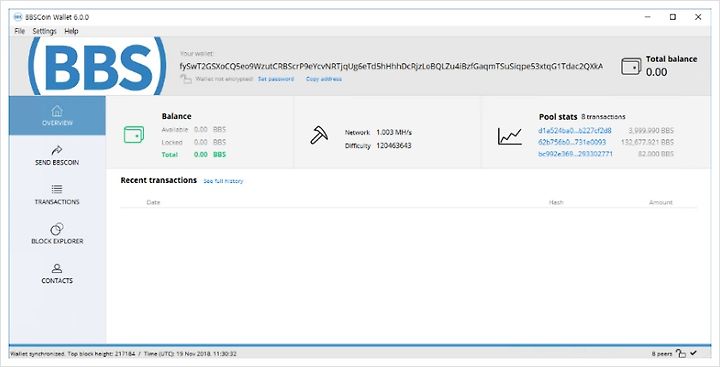Click the BBSCoin title bar app icon
The height and width of the screenshot is (367, 720).
18,17
